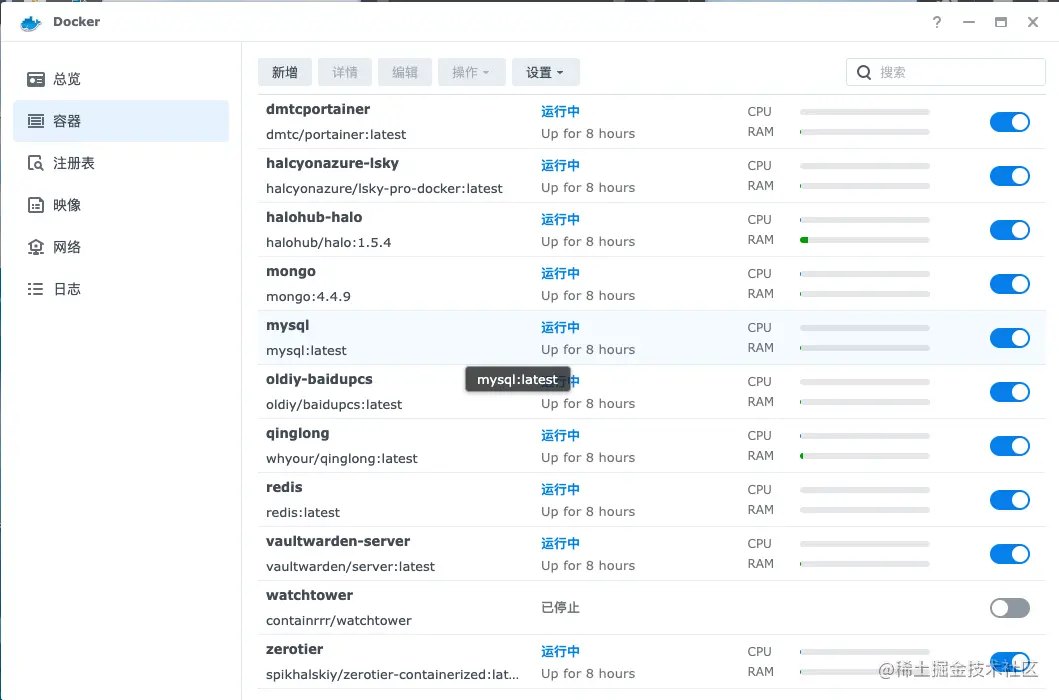Disable the halohub-halo container switch
This screenshot has width=1059, height=700.
(1010, 230)
